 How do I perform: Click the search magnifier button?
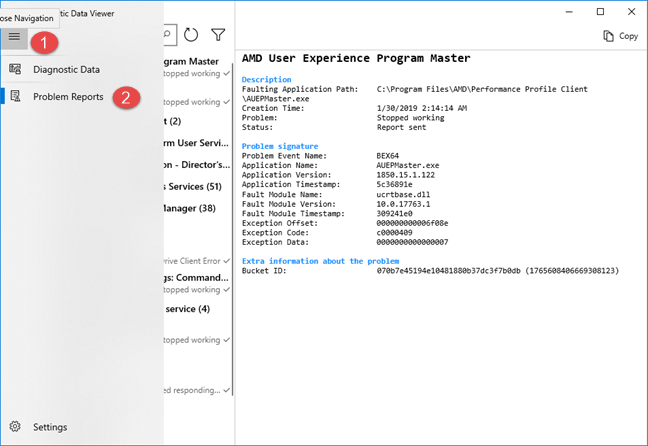pyautogui.click(x=170, y=35)
